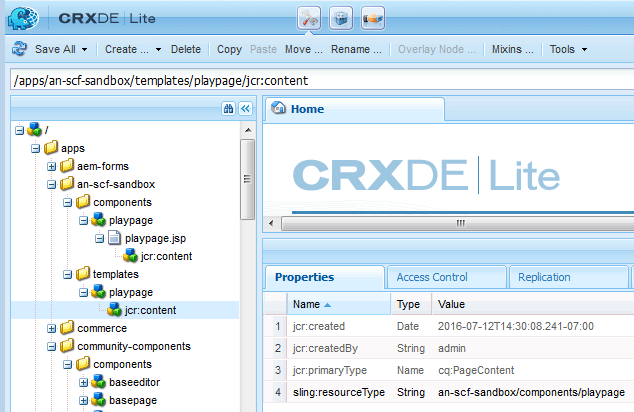Image resolution: width=634 pixels, height=412 pixels.
Task: Click the repository path input field
Action: 322,80
